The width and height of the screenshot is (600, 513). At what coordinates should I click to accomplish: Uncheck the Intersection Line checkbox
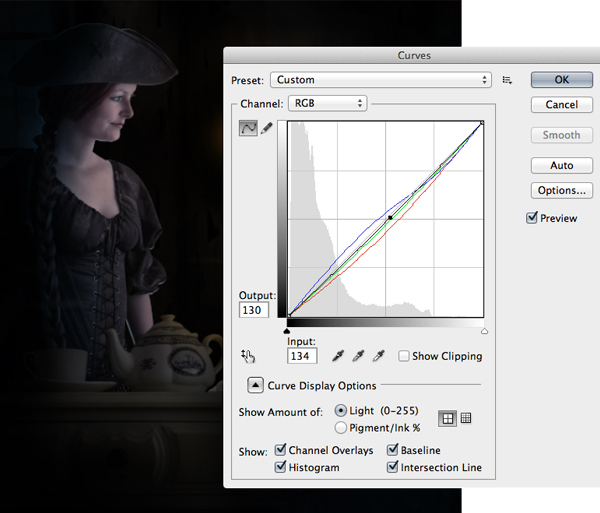pos(392,467)
